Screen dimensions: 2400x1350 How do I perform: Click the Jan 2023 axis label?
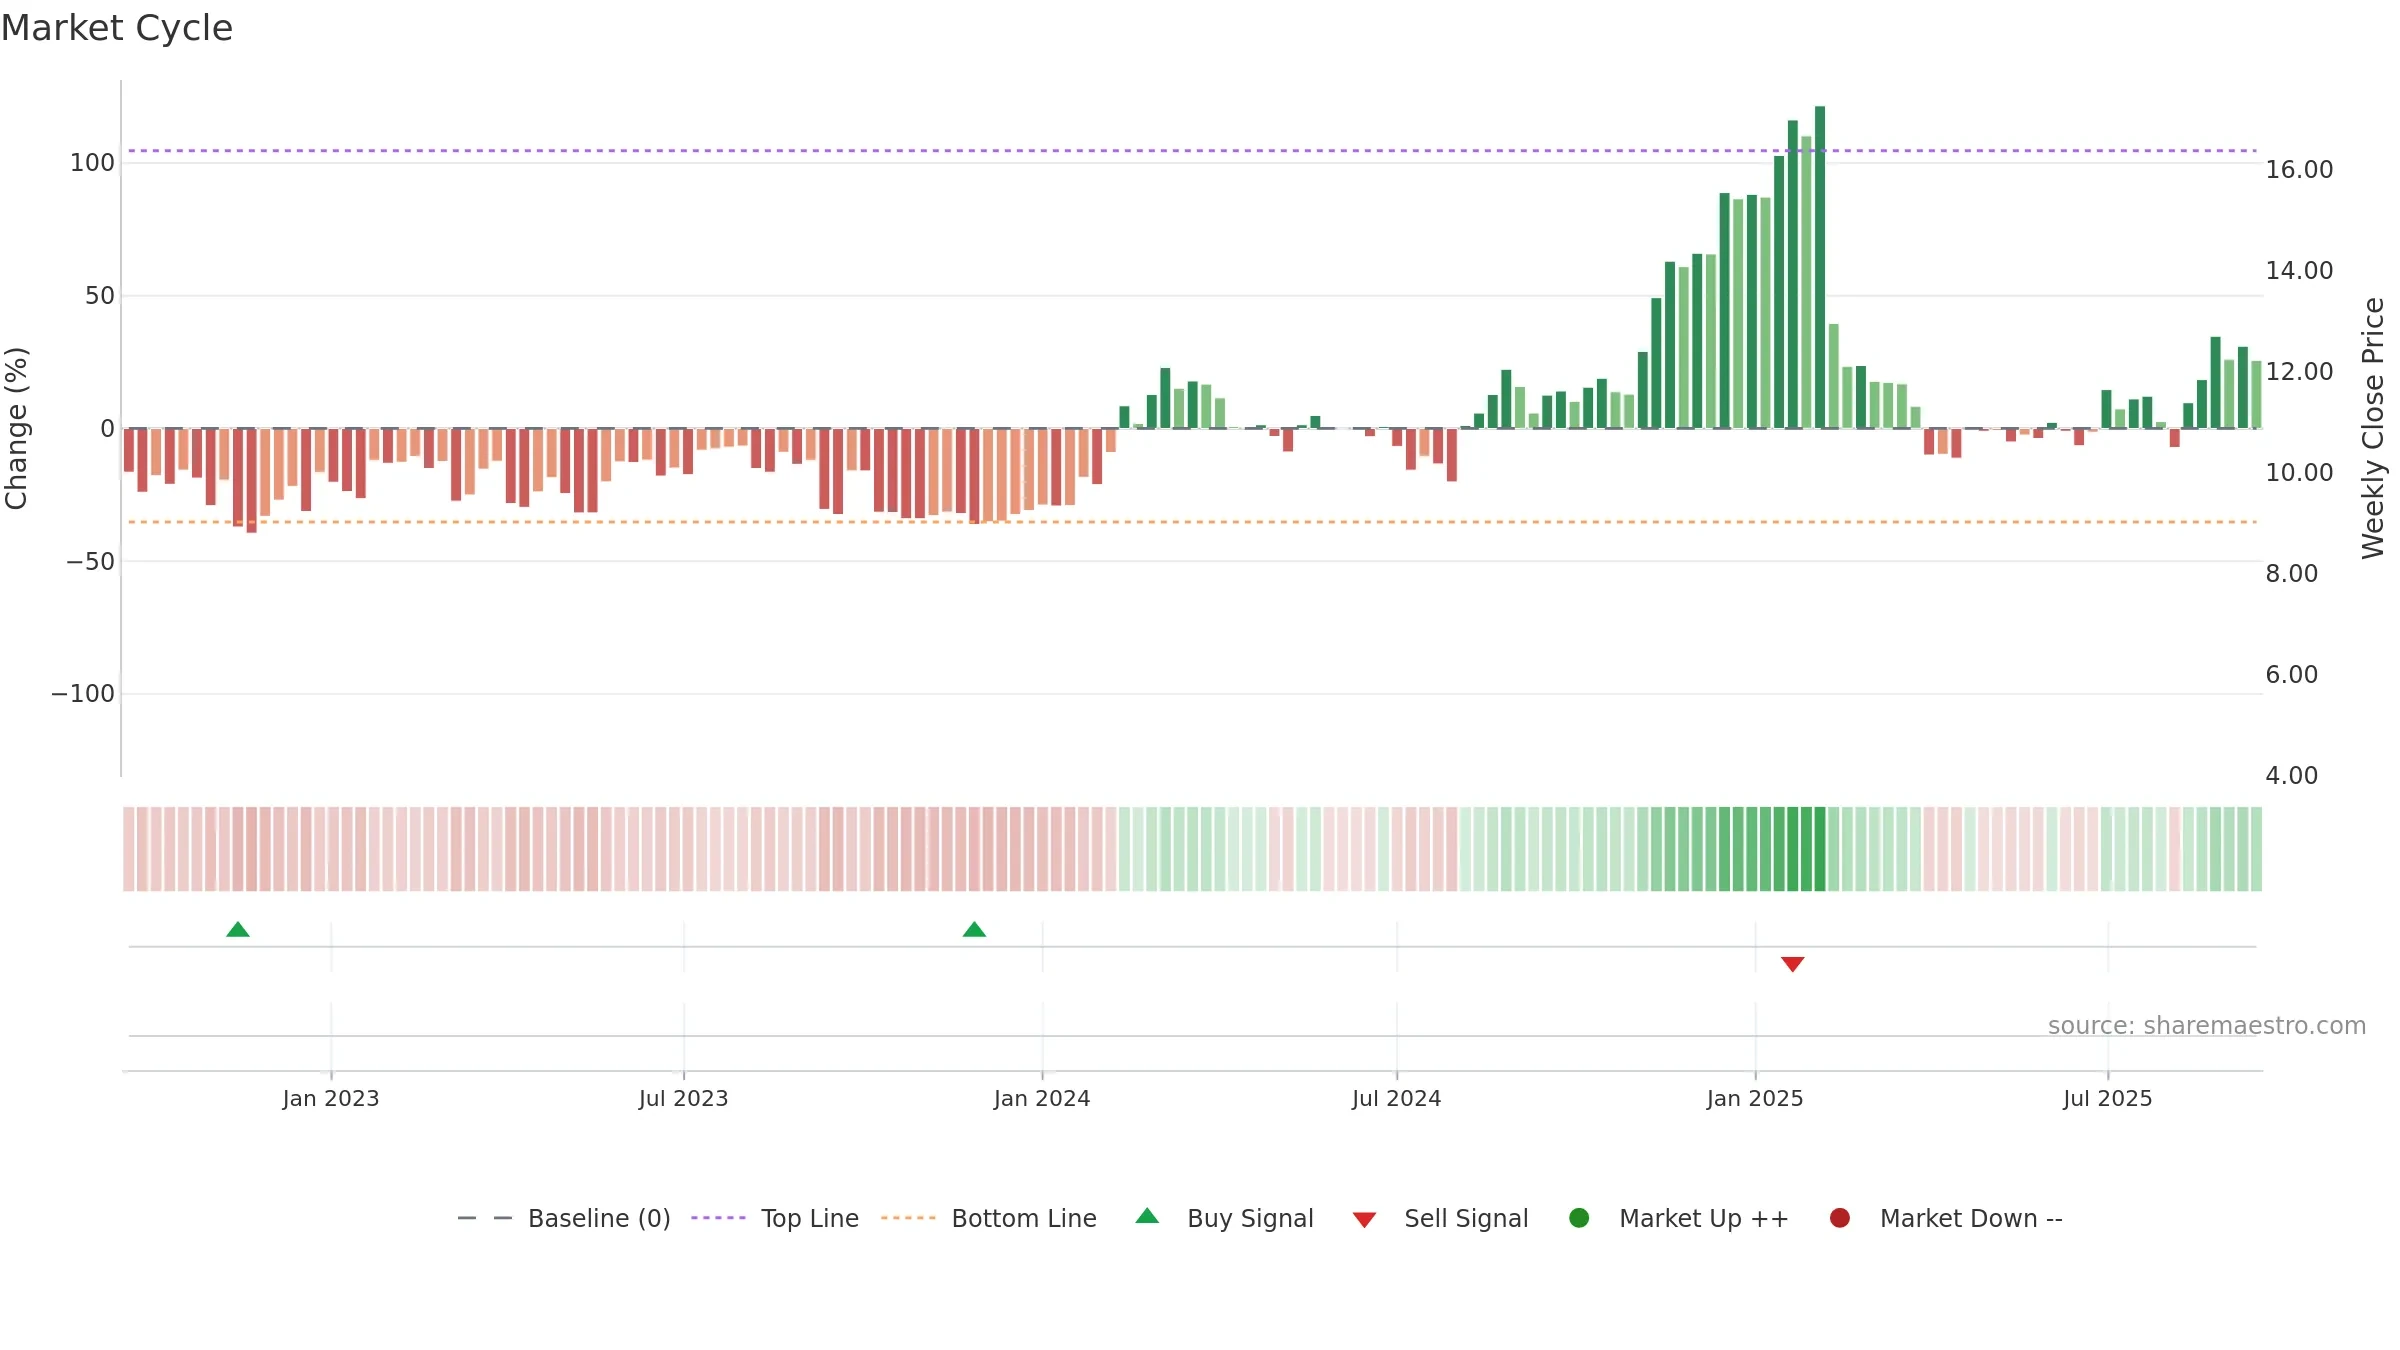(331, 1098)
